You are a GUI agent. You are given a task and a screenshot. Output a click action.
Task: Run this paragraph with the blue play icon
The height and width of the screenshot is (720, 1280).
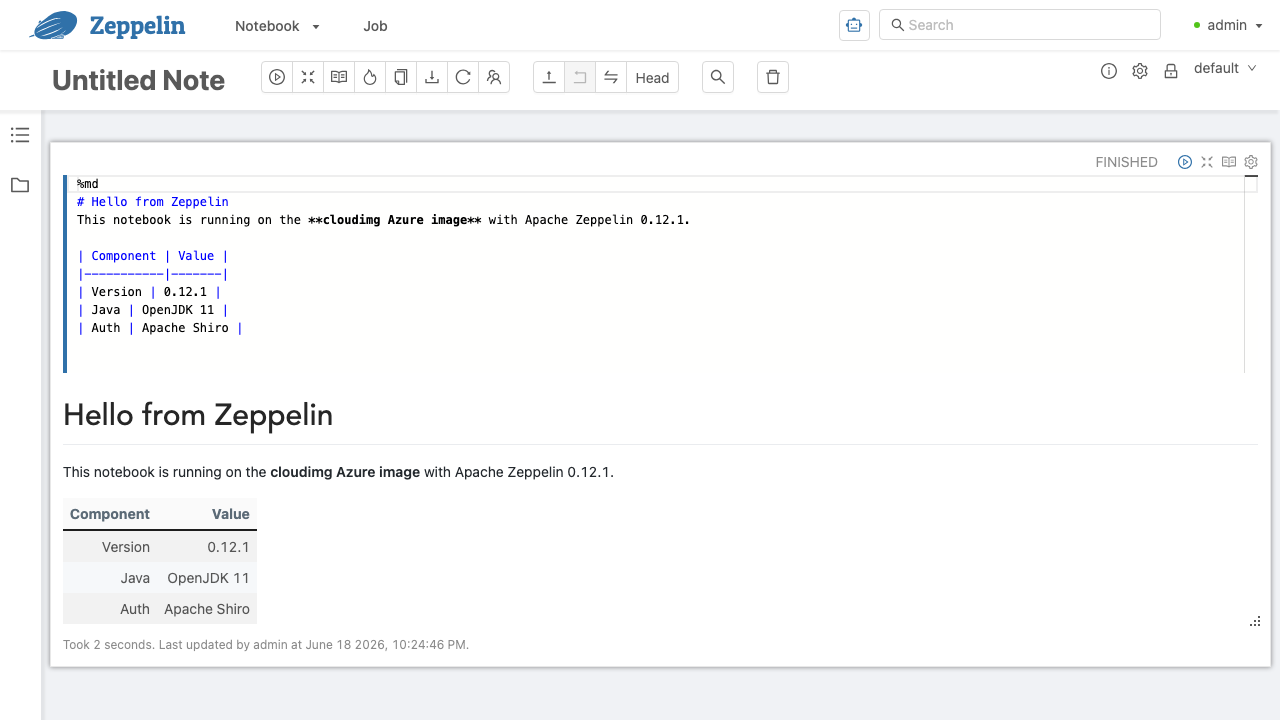click(1185, 162)
